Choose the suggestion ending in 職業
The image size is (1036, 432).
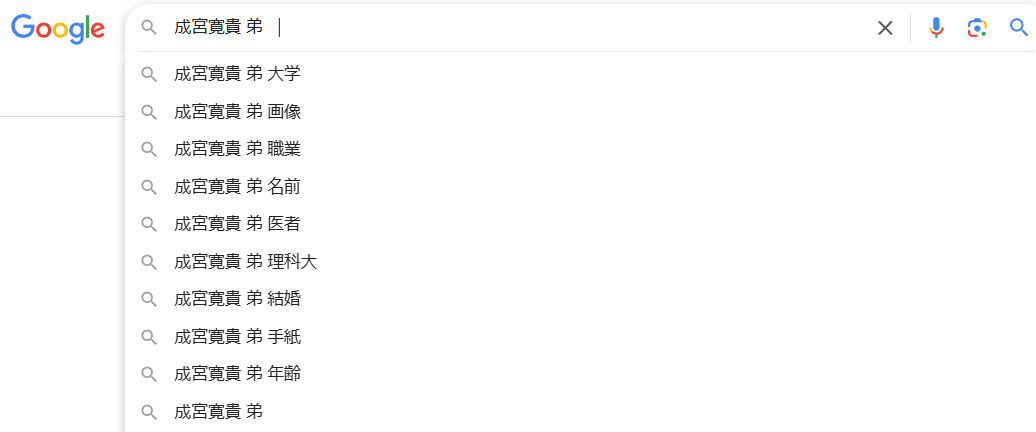pyautogui.click(x=580, y=150)
